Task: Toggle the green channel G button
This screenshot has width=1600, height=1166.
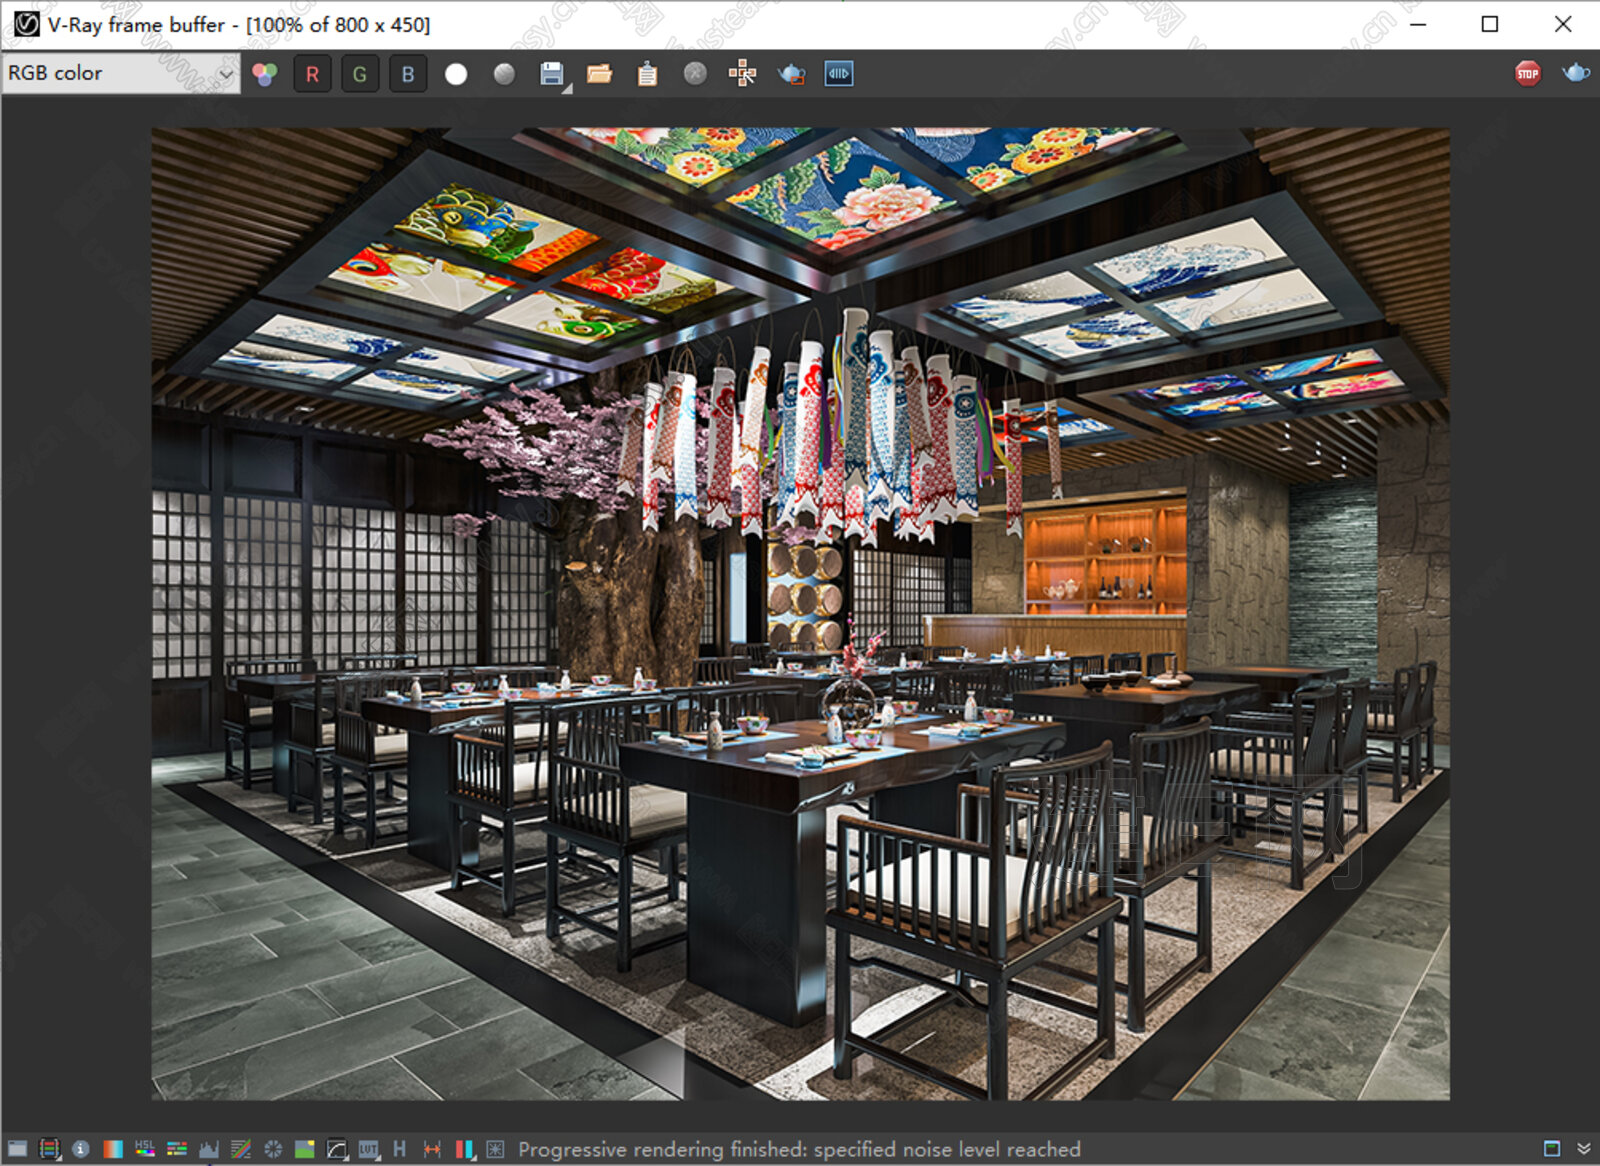Action: [360, 74]
